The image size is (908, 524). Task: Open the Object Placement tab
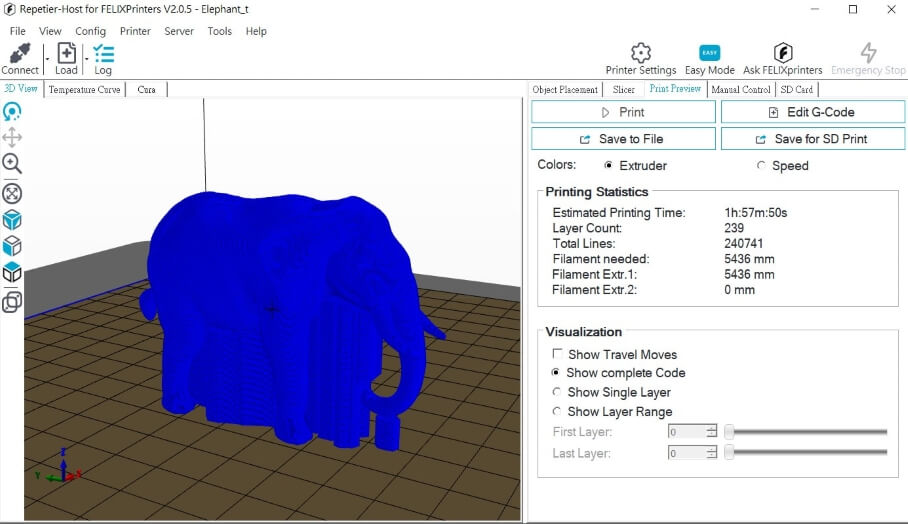pyautogui.click(x=565, y=89)
